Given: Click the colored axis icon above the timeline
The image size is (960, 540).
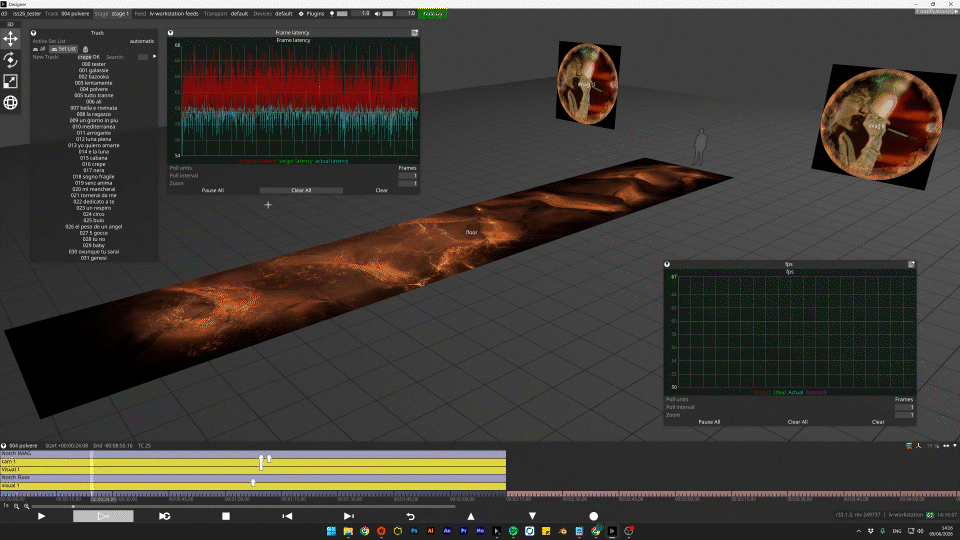Looking at the screenshot, I should point(918,446).
